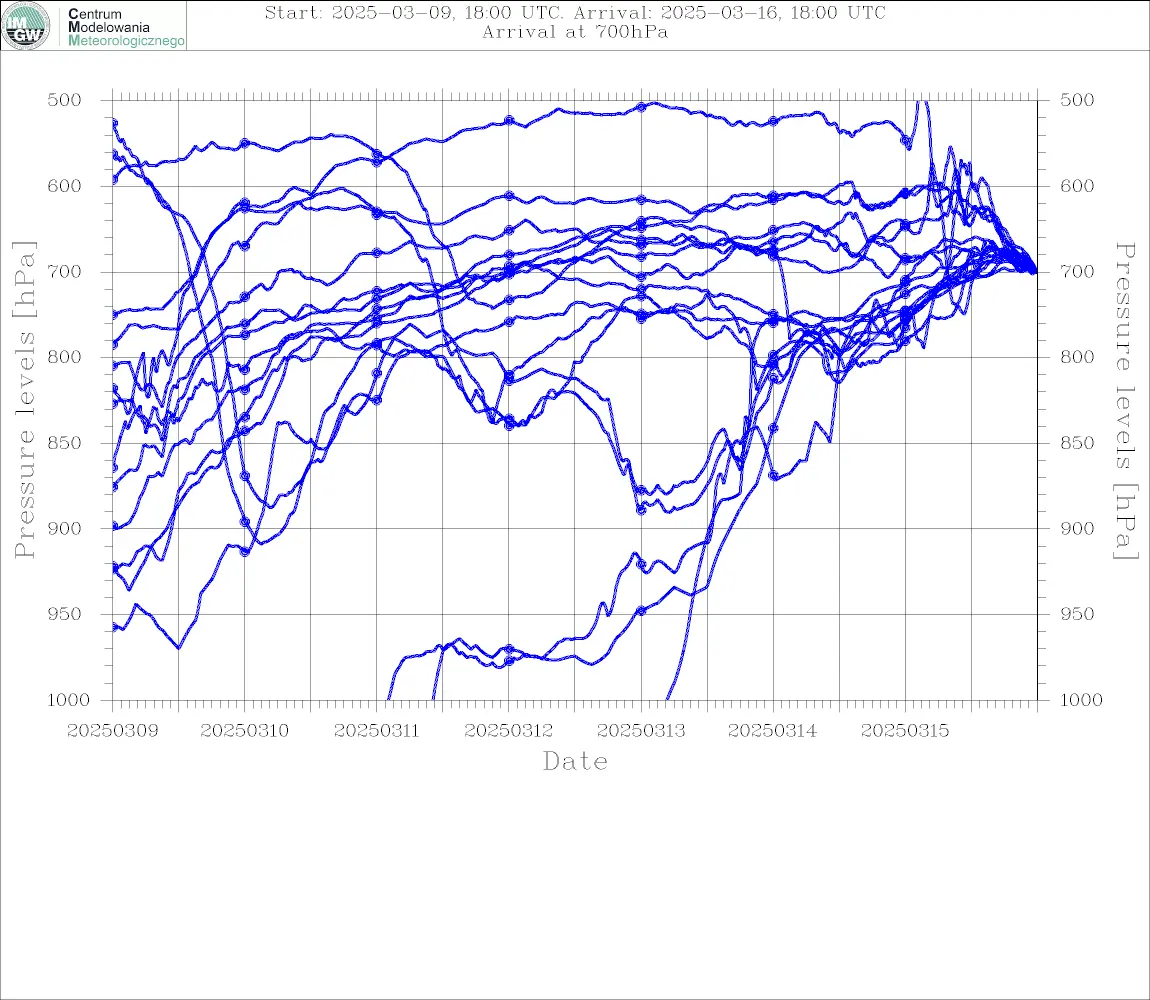The width and height of the screenshot is (1150, 1000).
Task: Click the left axis 600 label
Action: [x=65, y=186]
